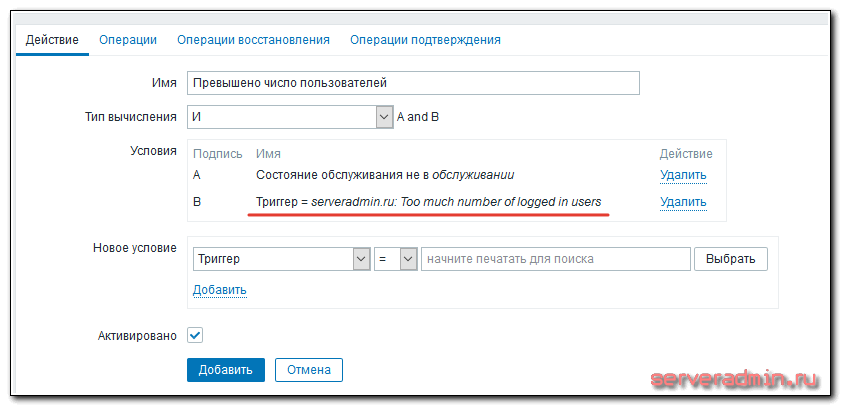Toggle the Активировано checkbox
Viewport: 842px width, 407px height.
(195, 336)
